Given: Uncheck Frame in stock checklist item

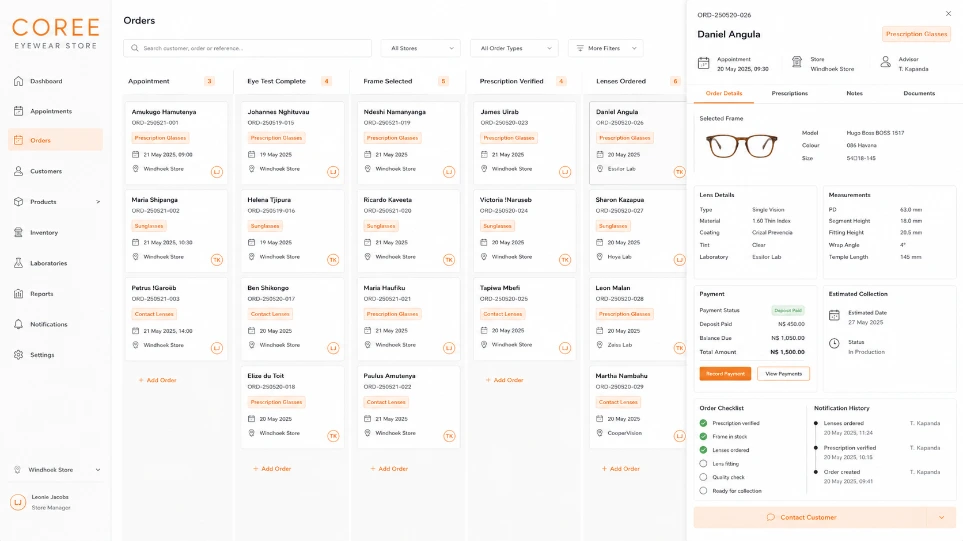Looking at the screenshot, I should tap(703, 437).
